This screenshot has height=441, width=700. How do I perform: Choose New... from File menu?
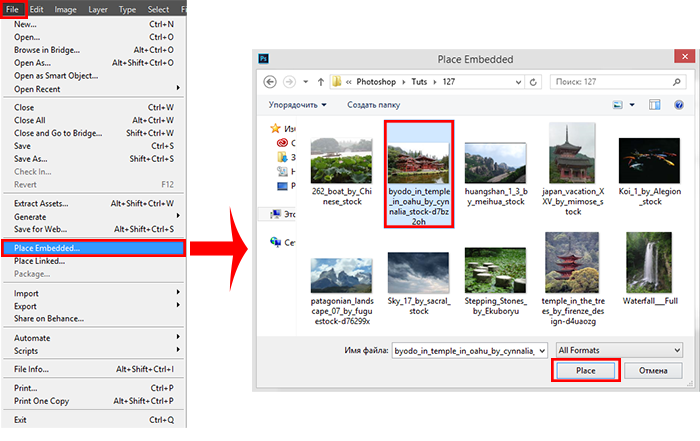93,24
